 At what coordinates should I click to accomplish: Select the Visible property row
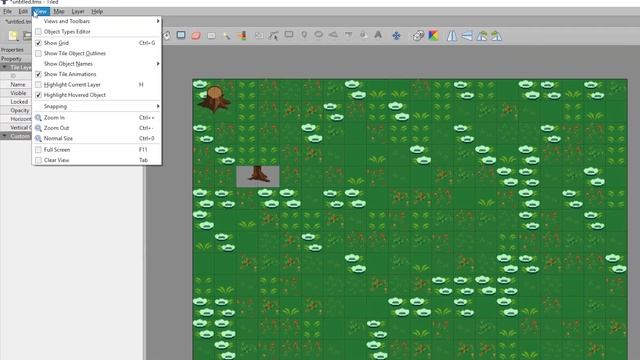[x=16, y=93]
